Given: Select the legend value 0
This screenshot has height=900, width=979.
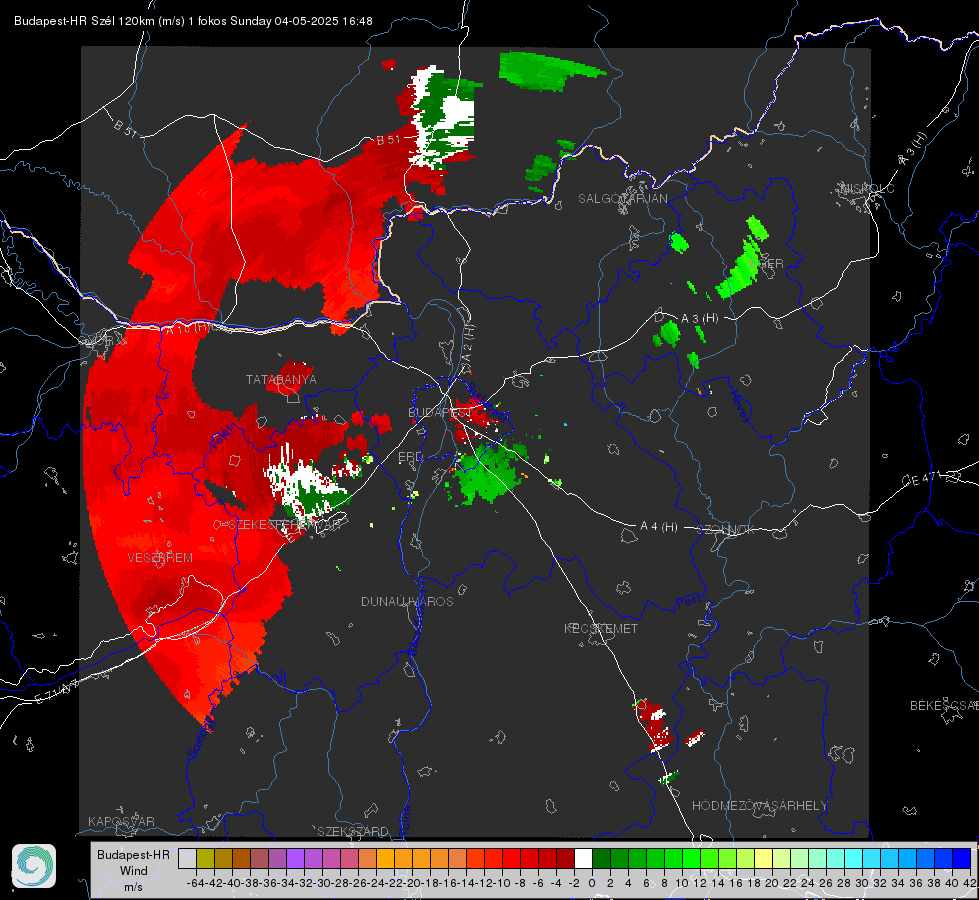Looking at the screenshot, I should point(592,883).
